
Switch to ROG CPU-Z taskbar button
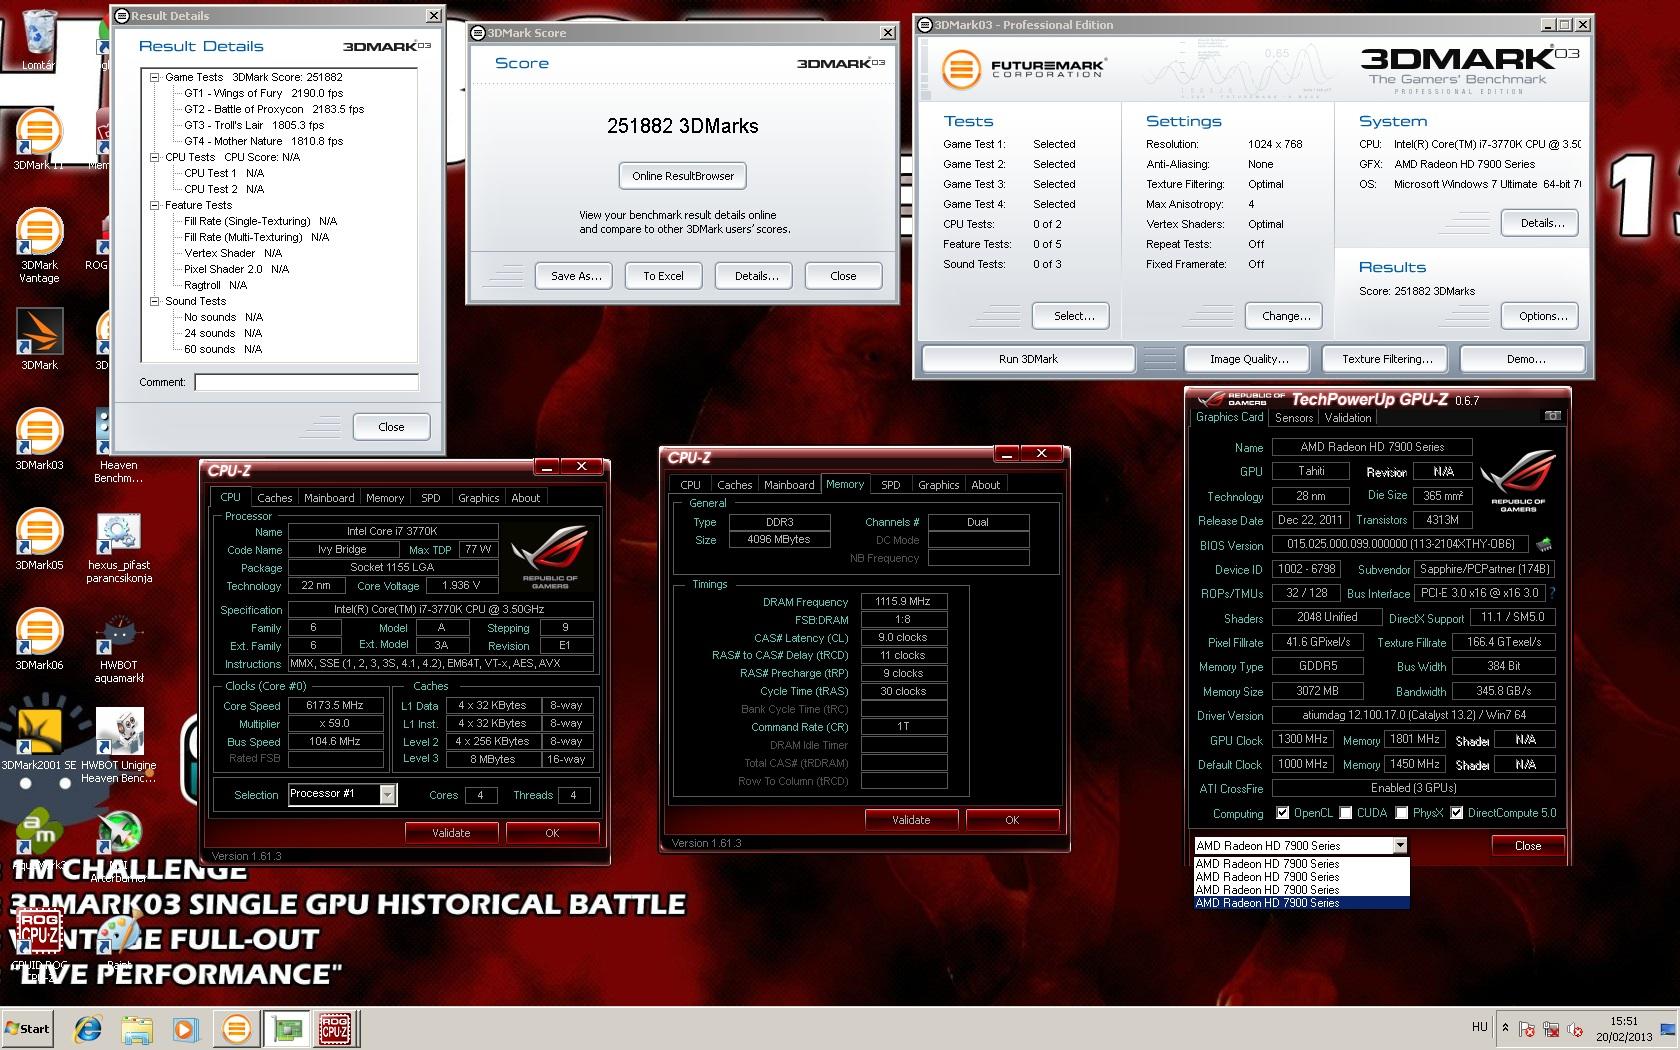tap(335, 1028)
